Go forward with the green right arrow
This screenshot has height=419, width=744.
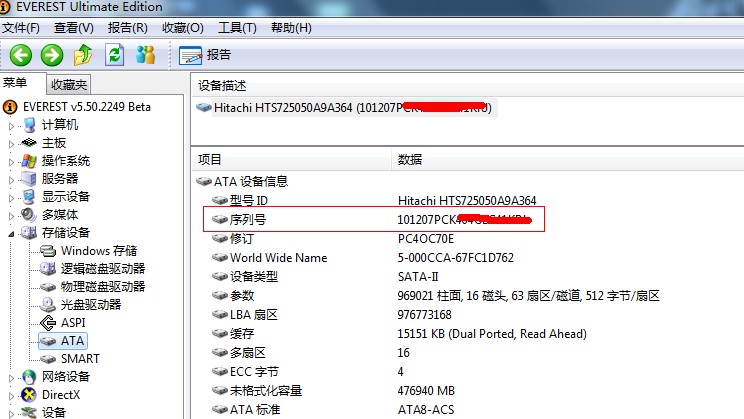(x=52, y=55)
